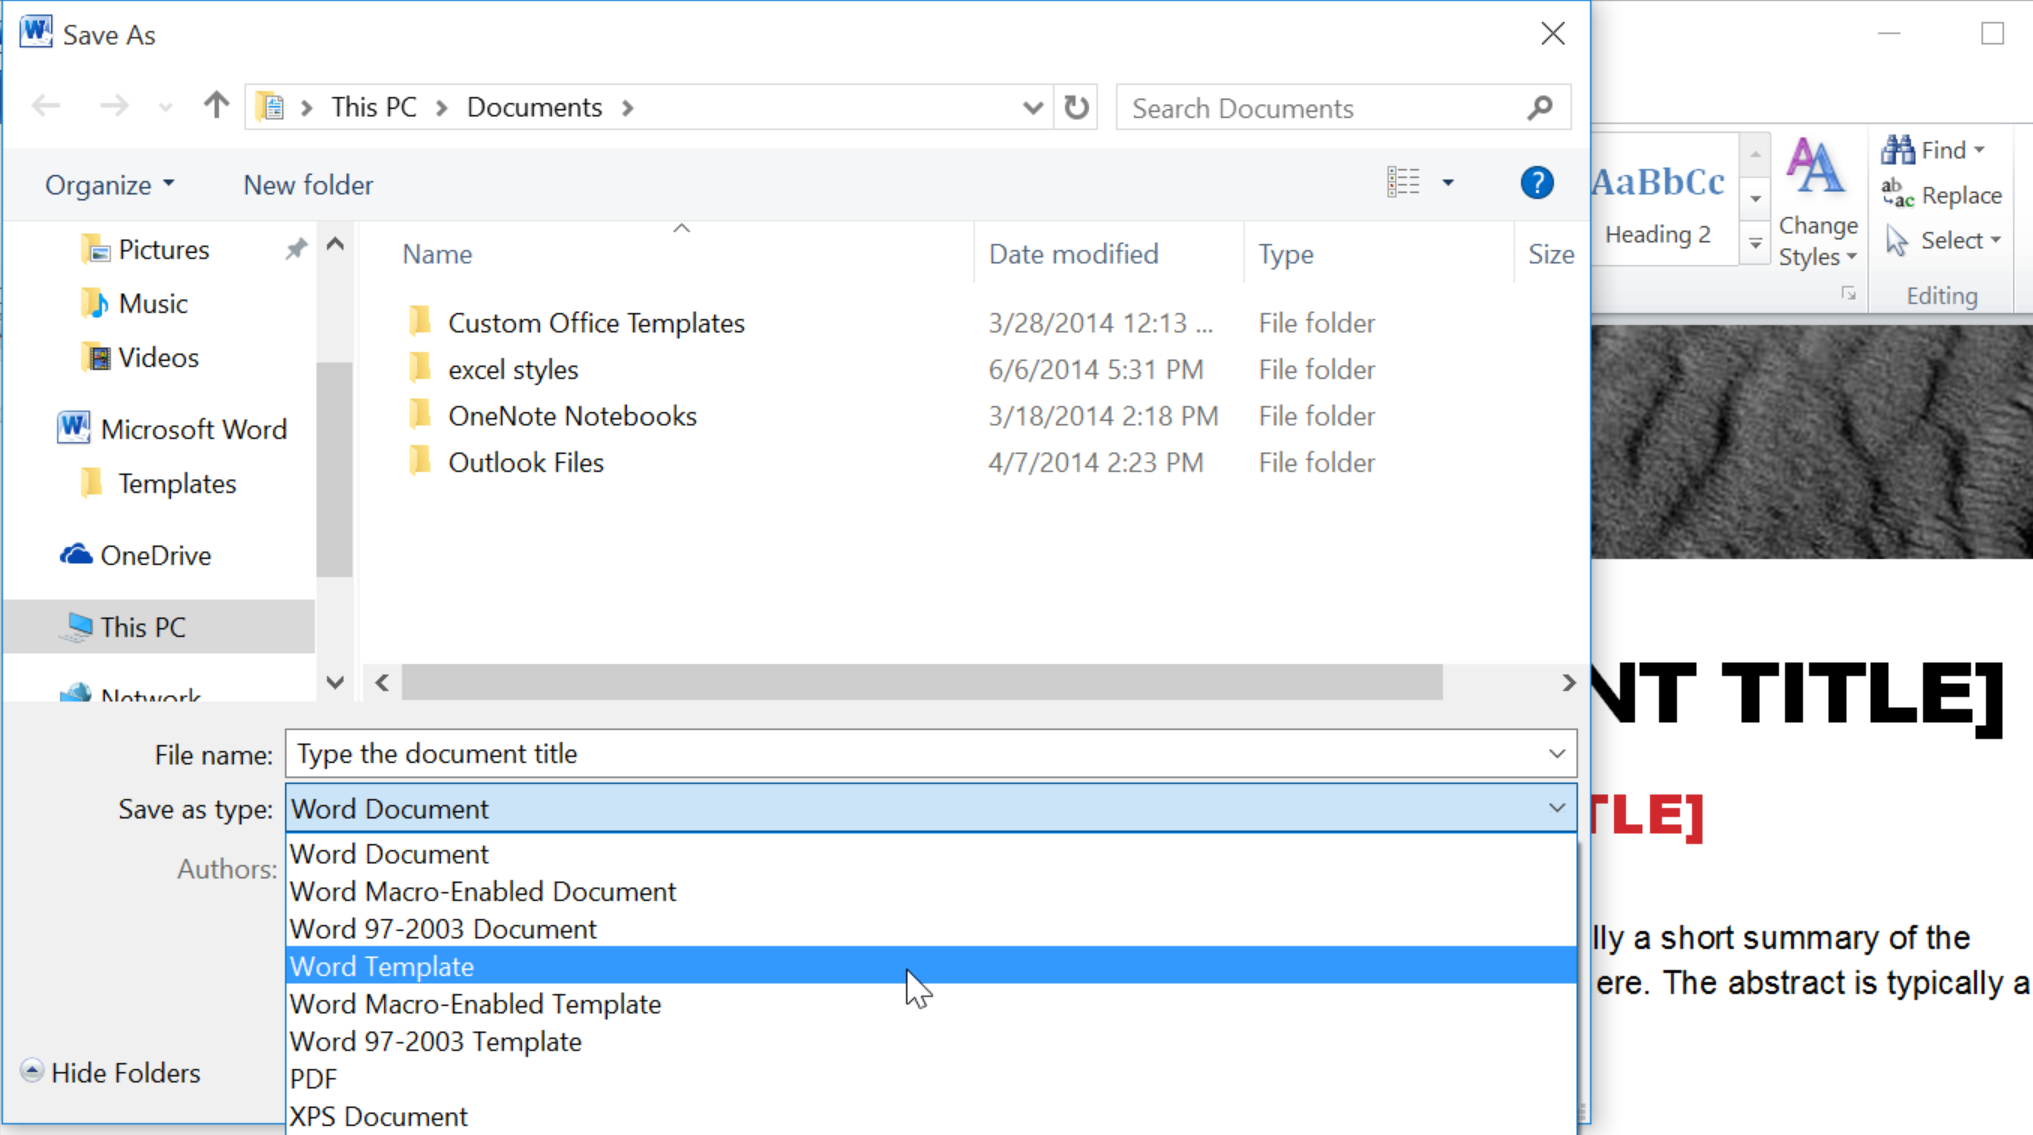Click the Organize toolbar icon
This screenshot has width=2033, height=1135.
[109, 183]
